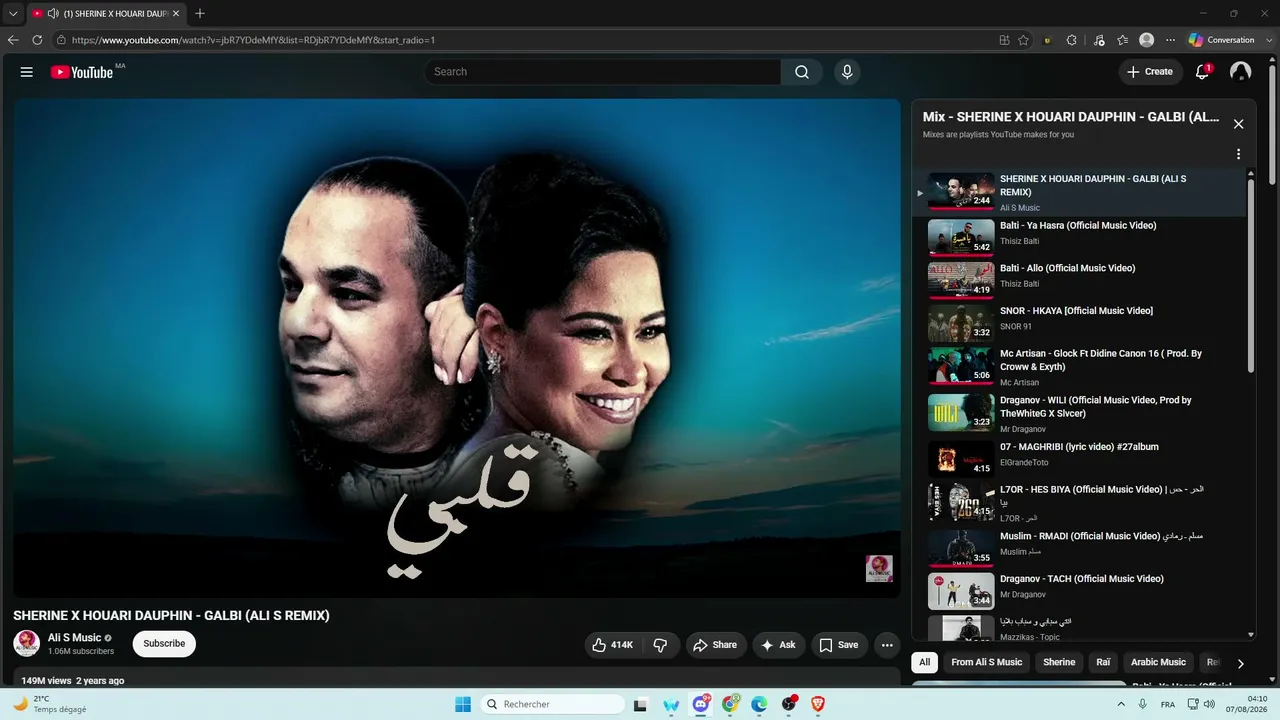Click the Create button
This screenshot has width=1280, height=720.
tap(1150, 72)
